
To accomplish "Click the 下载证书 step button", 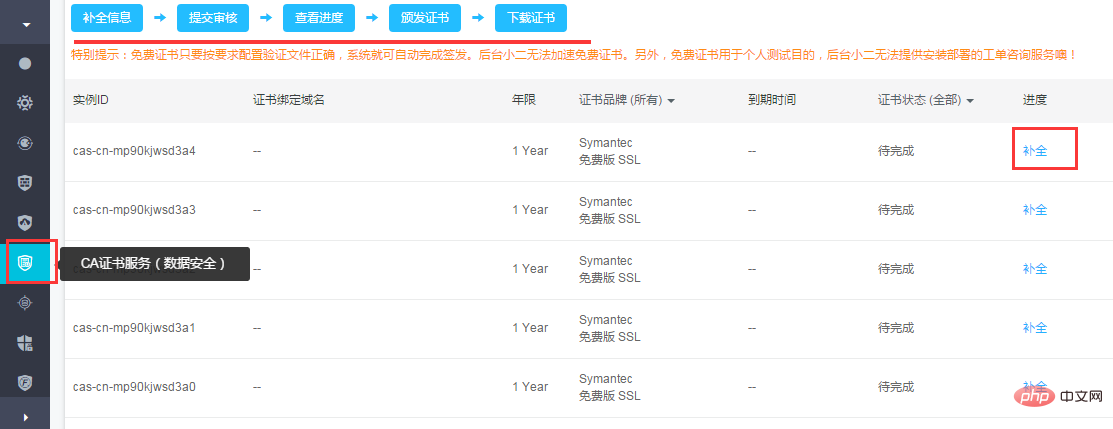I will pyautogui.click(x=531, y=18).
